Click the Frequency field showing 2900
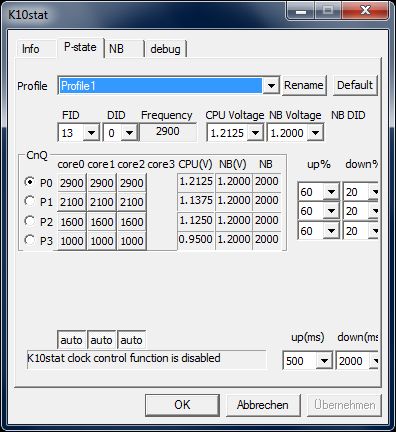The height and width of the screenshot is (432, 396). point(168,132)
